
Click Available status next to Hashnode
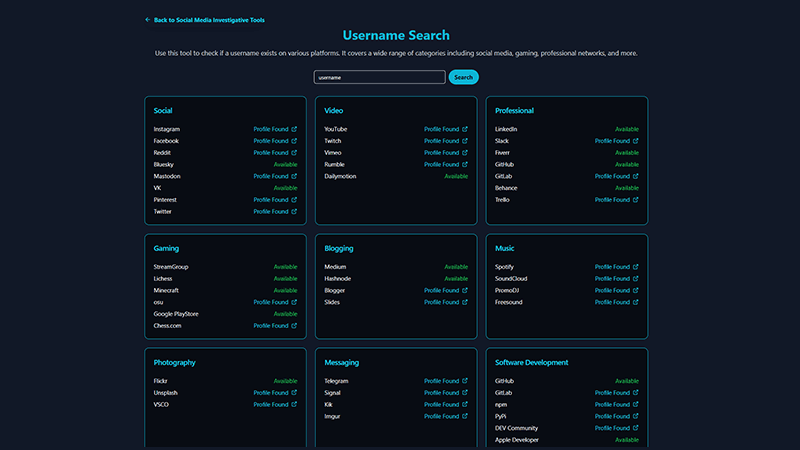pos(456,279)
